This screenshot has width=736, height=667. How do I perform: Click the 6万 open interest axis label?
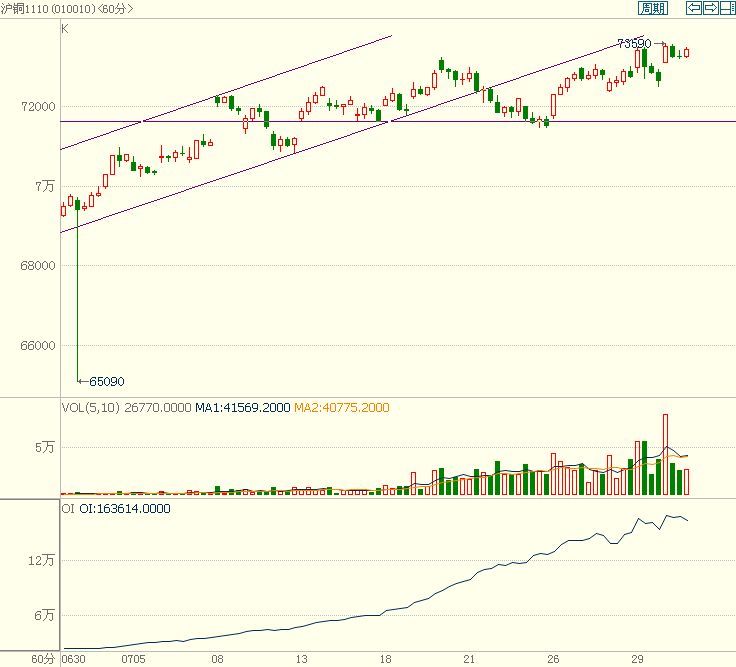point(45,615)
